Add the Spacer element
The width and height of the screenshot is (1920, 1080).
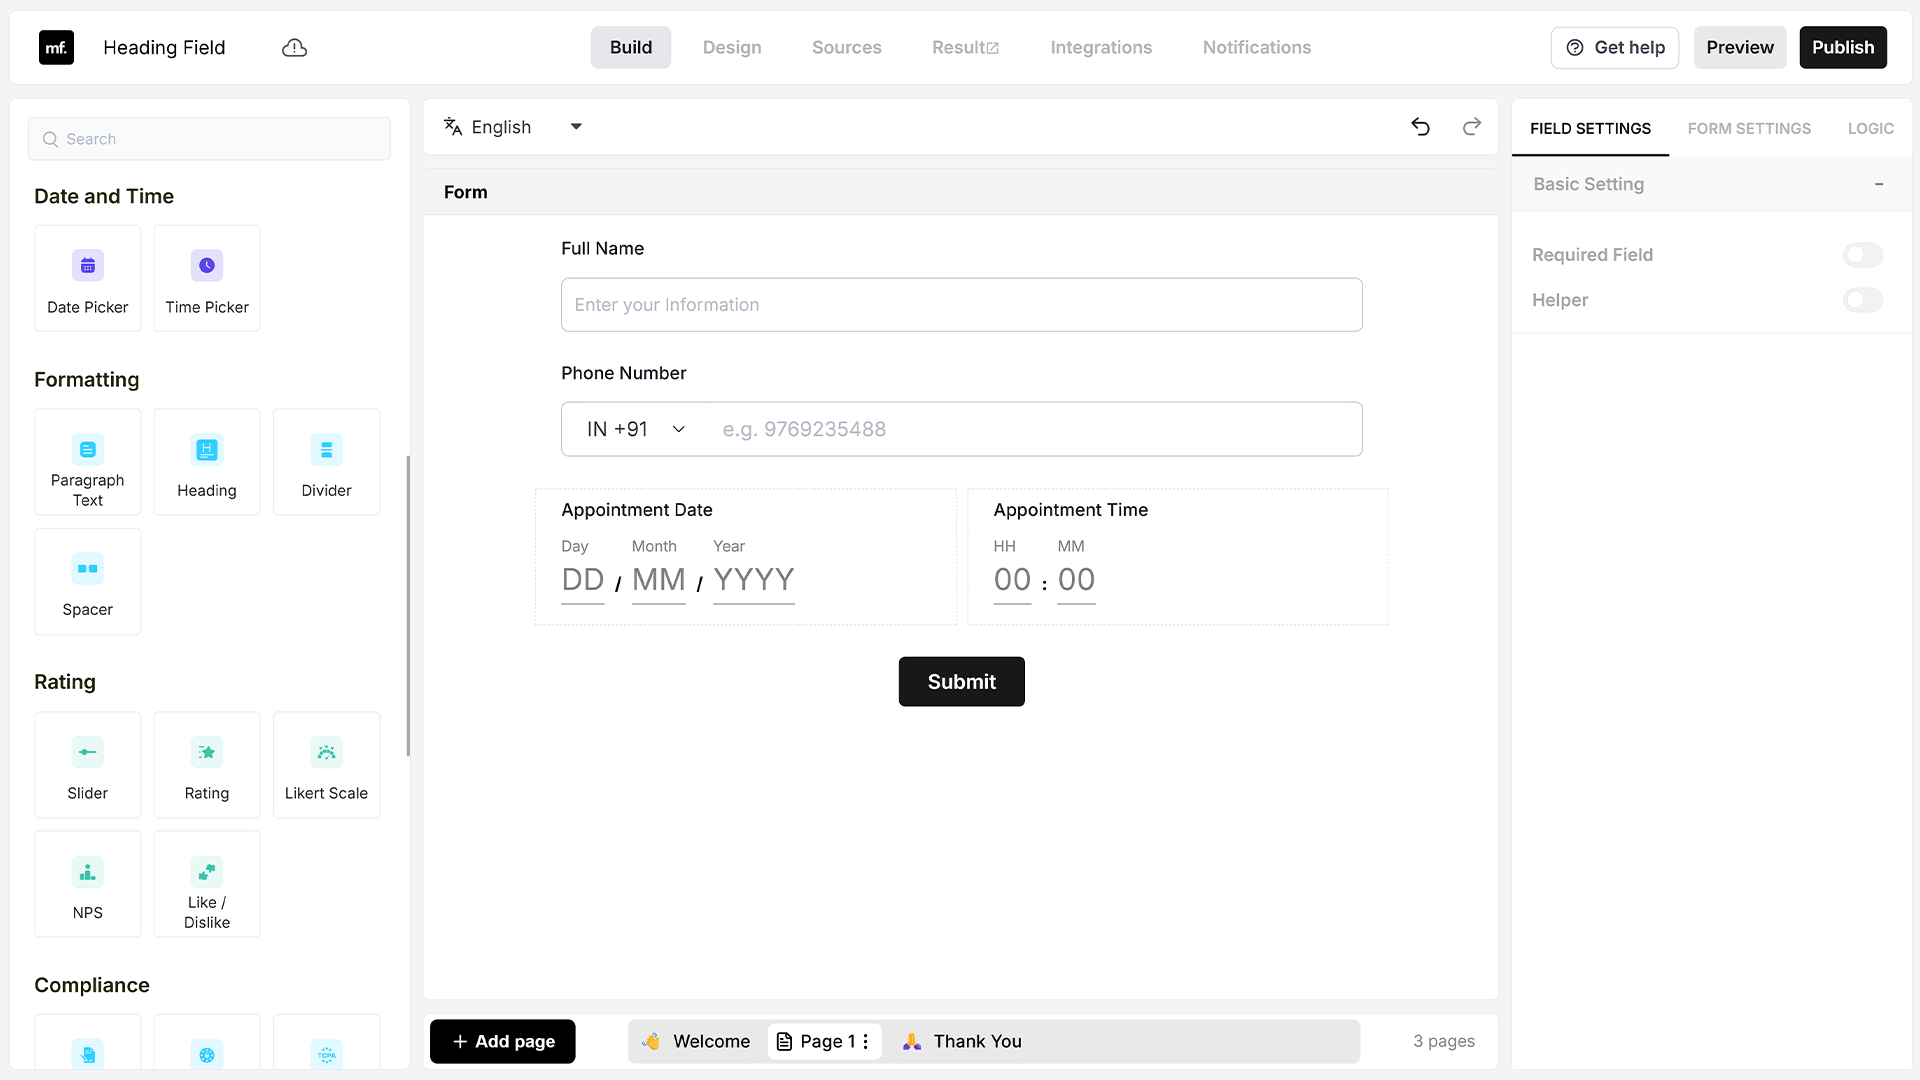pos(88,581)
